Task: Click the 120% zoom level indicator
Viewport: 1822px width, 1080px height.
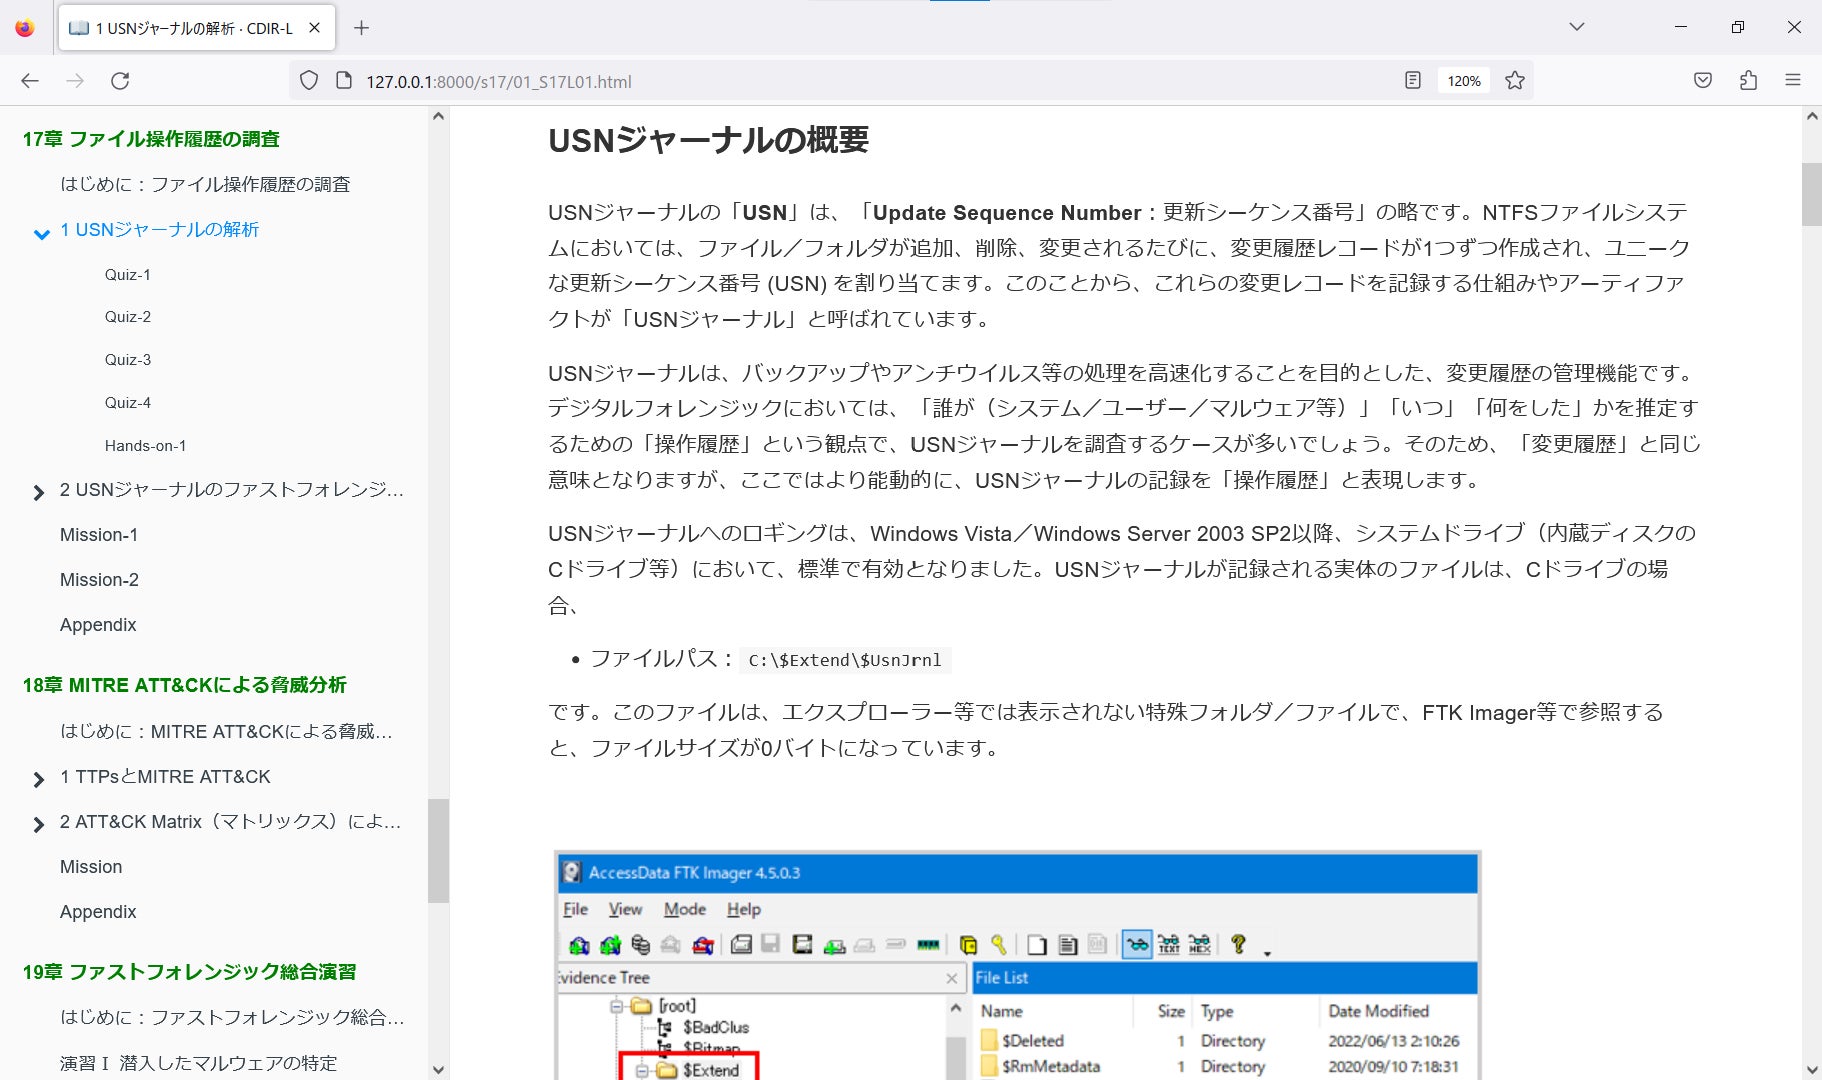Action: click(x=1463, y=81)
